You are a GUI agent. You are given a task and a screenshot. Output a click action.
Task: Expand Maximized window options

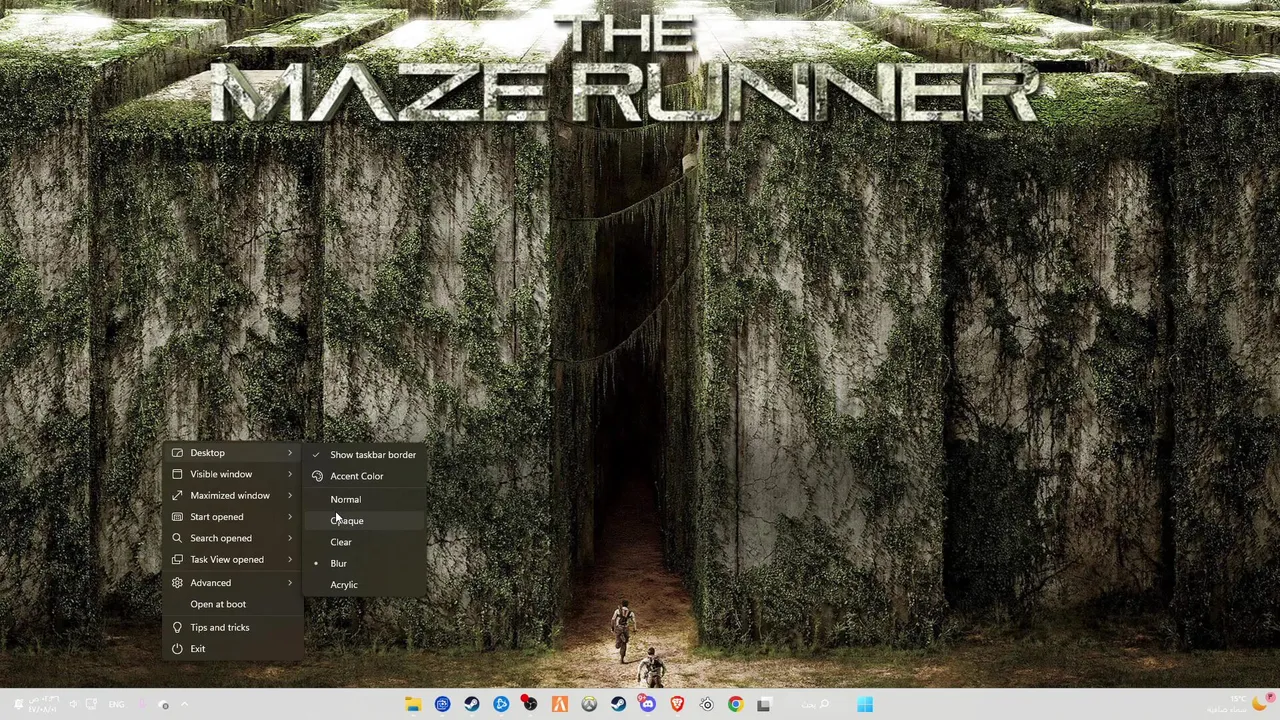coord(234,495)
